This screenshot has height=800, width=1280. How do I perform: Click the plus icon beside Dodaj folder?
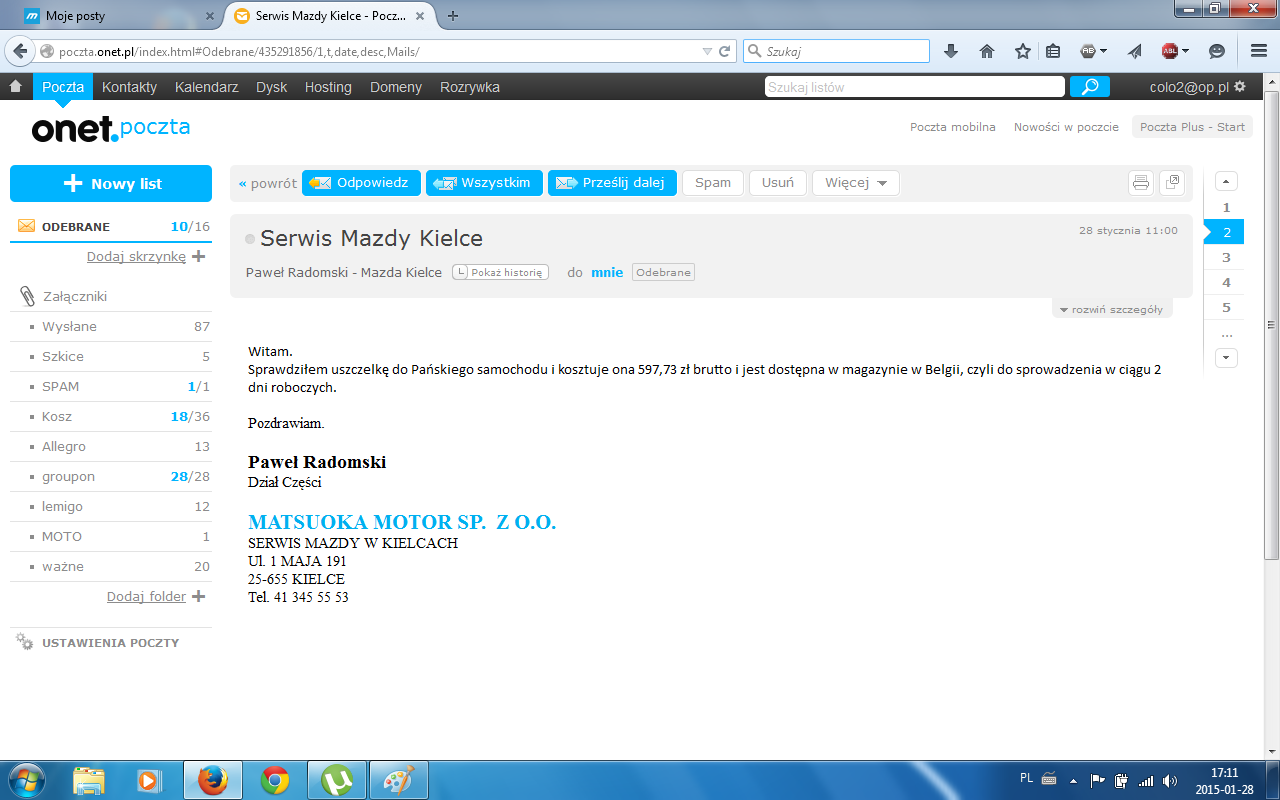[x=198, y=596]
